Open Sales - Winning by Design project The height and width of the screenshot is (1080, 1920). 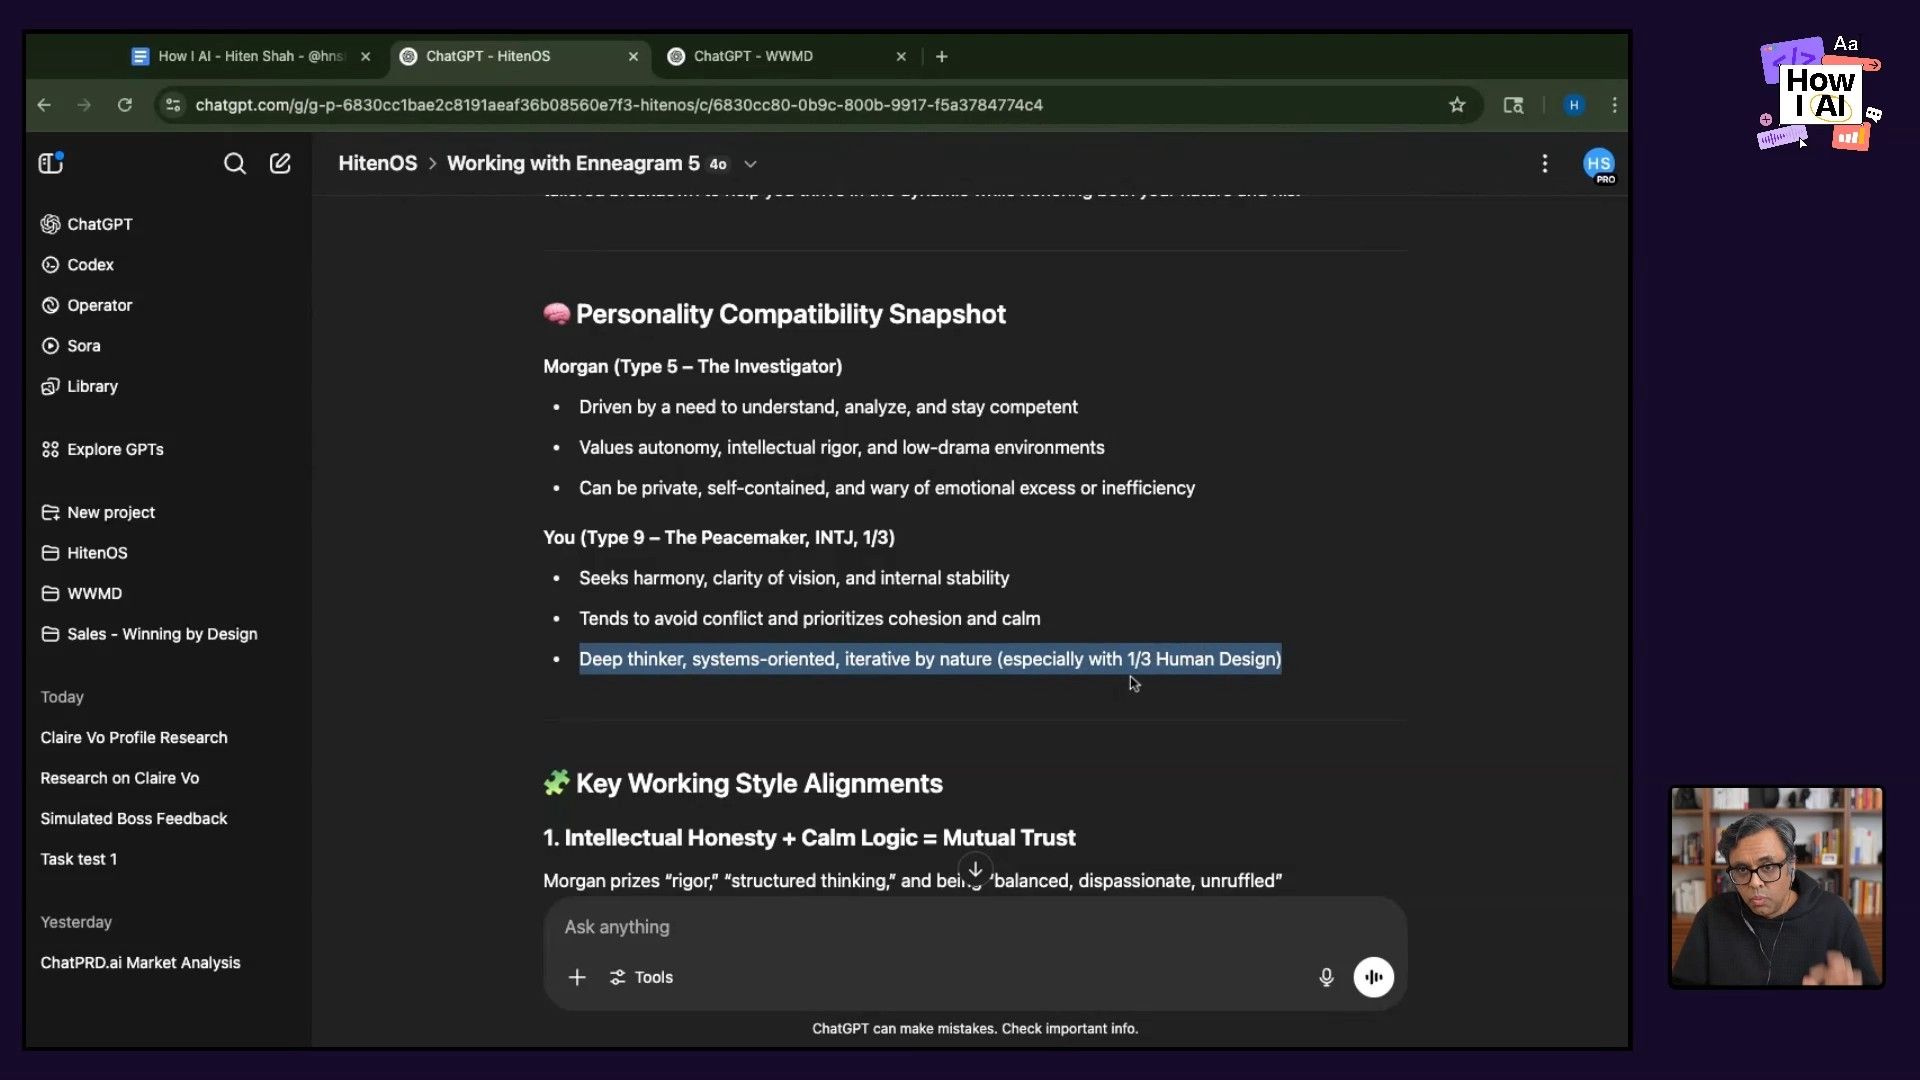click(x=150, y=634)
